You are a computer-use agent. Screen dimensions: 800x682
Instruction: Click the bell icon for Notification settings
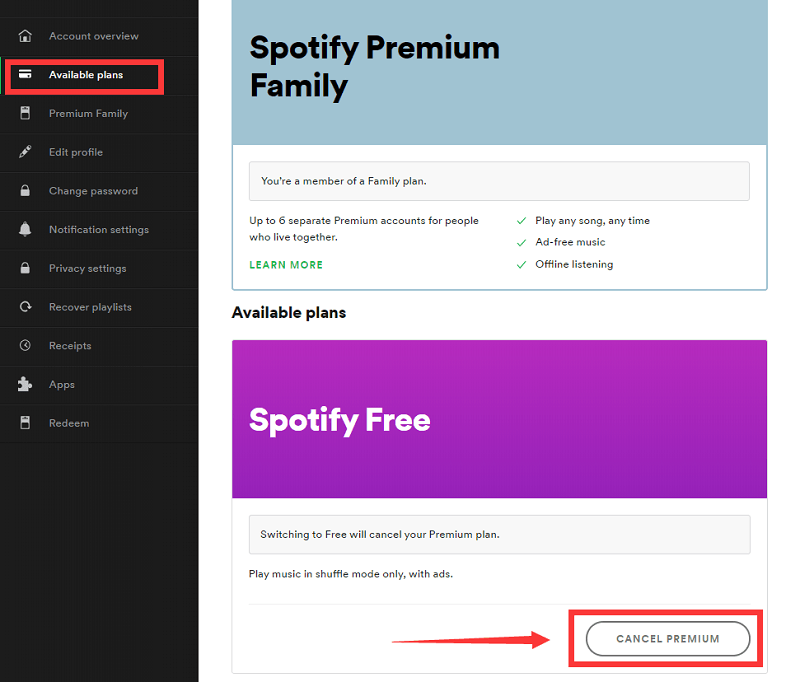coord(26,230)
